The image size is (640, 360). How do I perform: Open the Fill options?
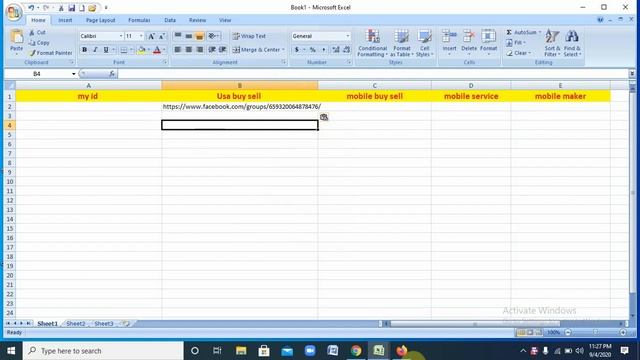(516, 42)
